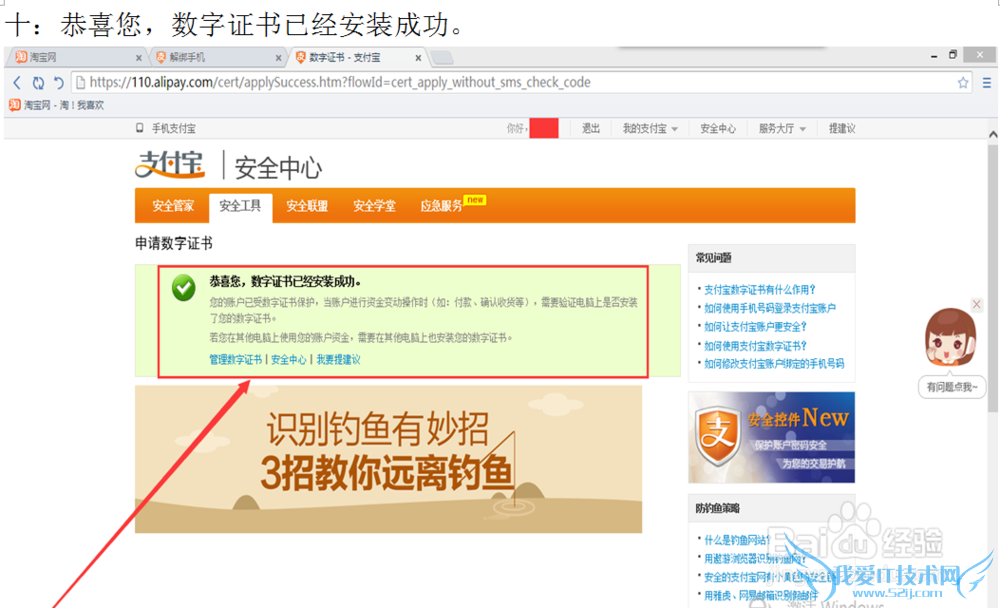Click the 有问题点我~ help bubble
This screenshot has width=1000, height=608.
point(952,387)
